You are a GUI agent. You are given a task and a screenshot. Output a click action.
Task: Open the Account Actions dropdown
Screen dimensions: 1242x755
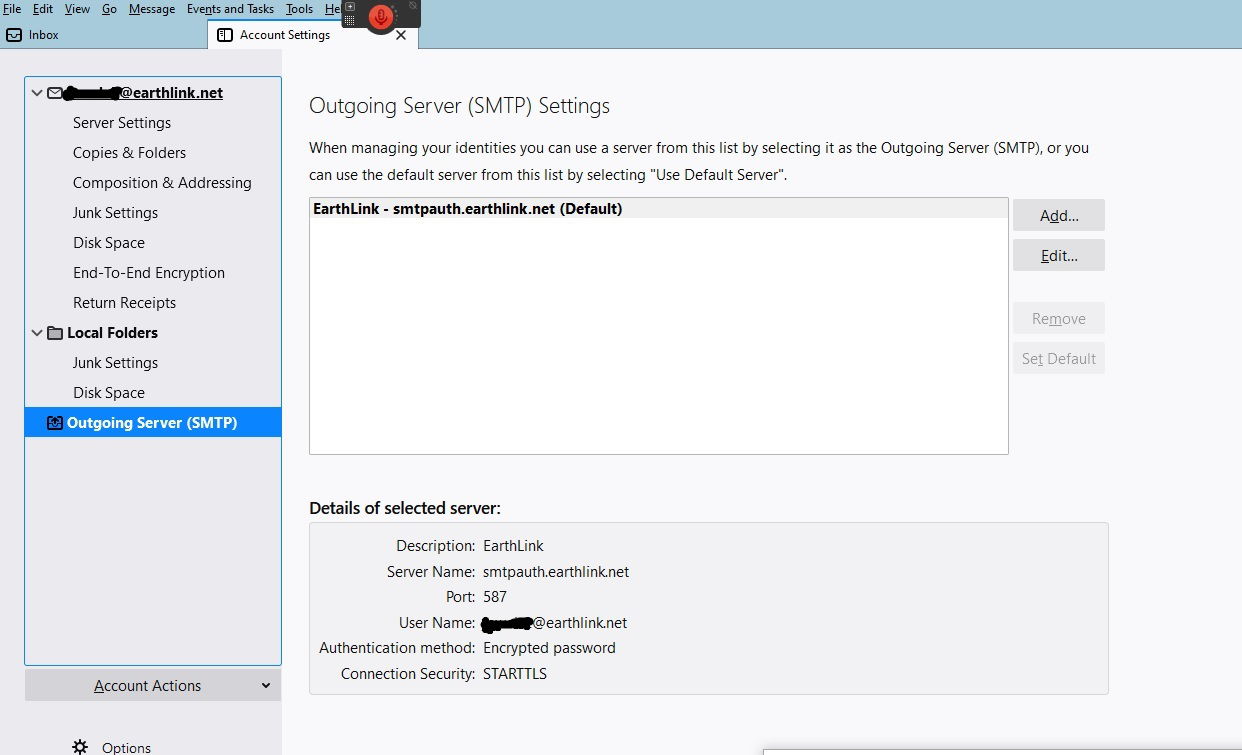click(x=153, y=685)
